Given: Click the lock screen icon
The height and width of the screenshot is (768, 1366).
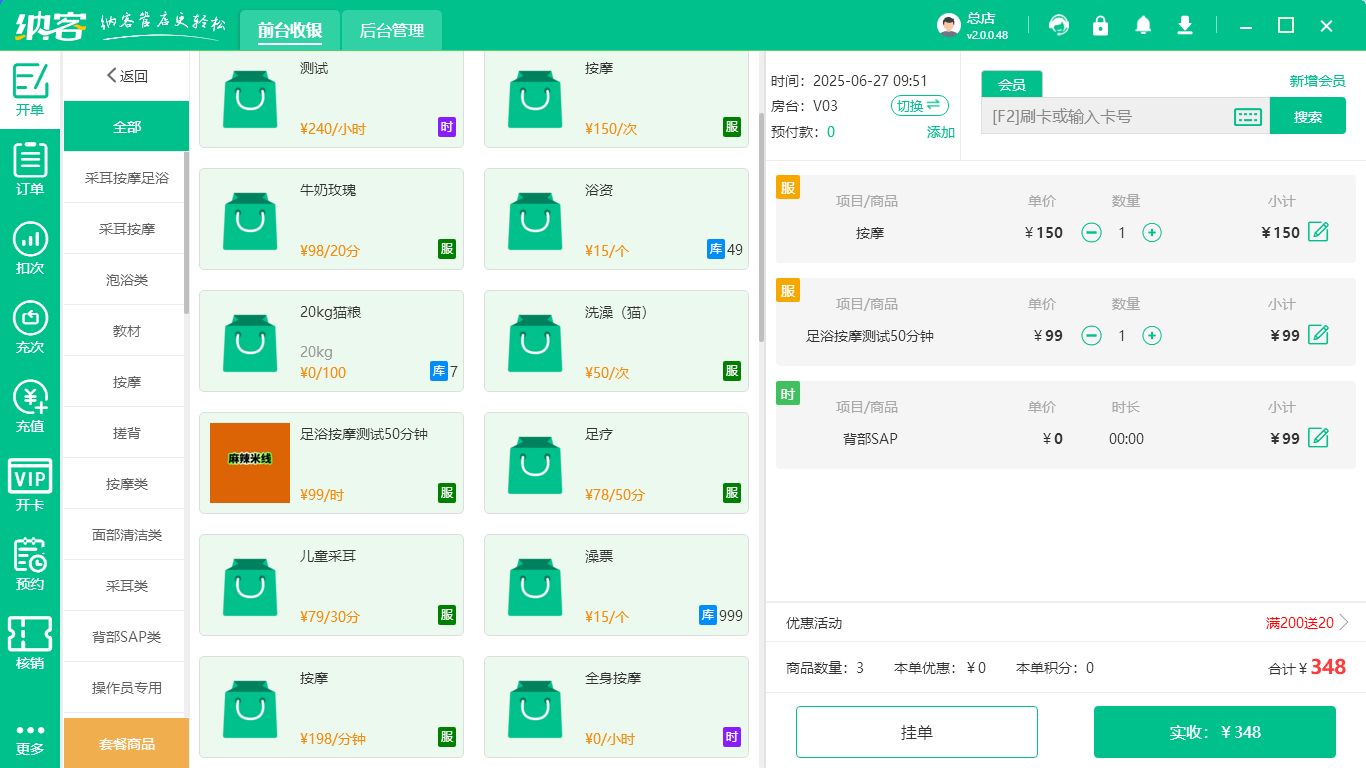Looking at the screenshot, I should click(x=1101, y=25).
